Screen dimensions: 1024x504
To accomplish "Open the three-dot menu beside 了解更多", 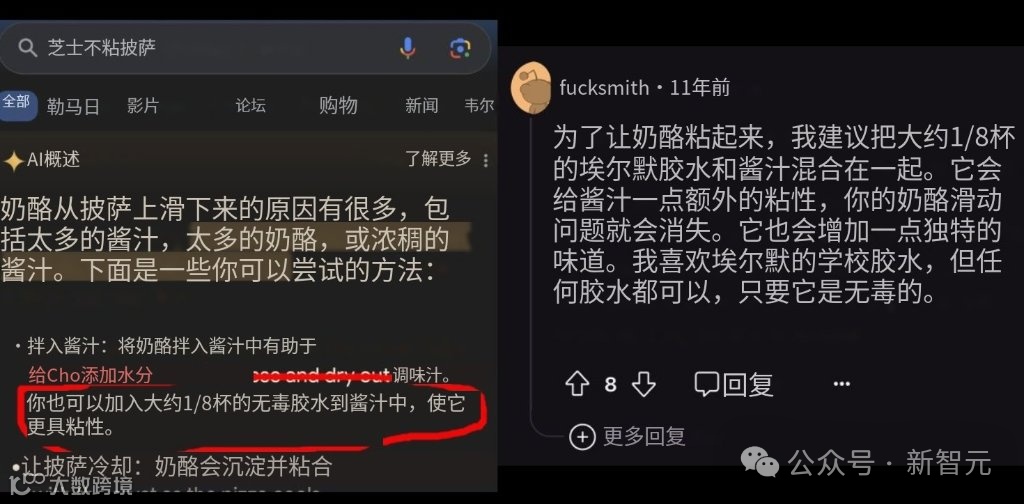I will click(x=485, y=159).
